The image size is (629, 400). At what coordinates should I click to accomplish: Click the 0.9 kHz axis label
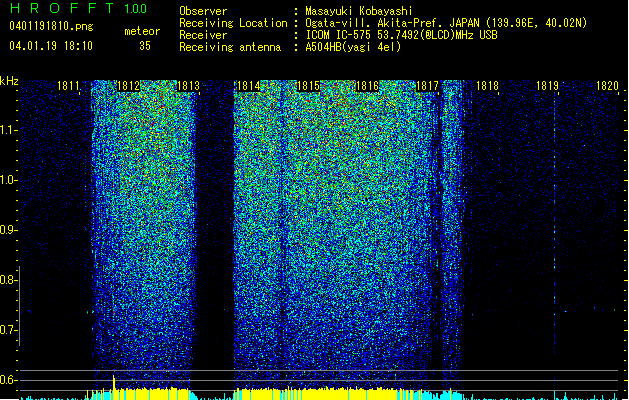8,230
